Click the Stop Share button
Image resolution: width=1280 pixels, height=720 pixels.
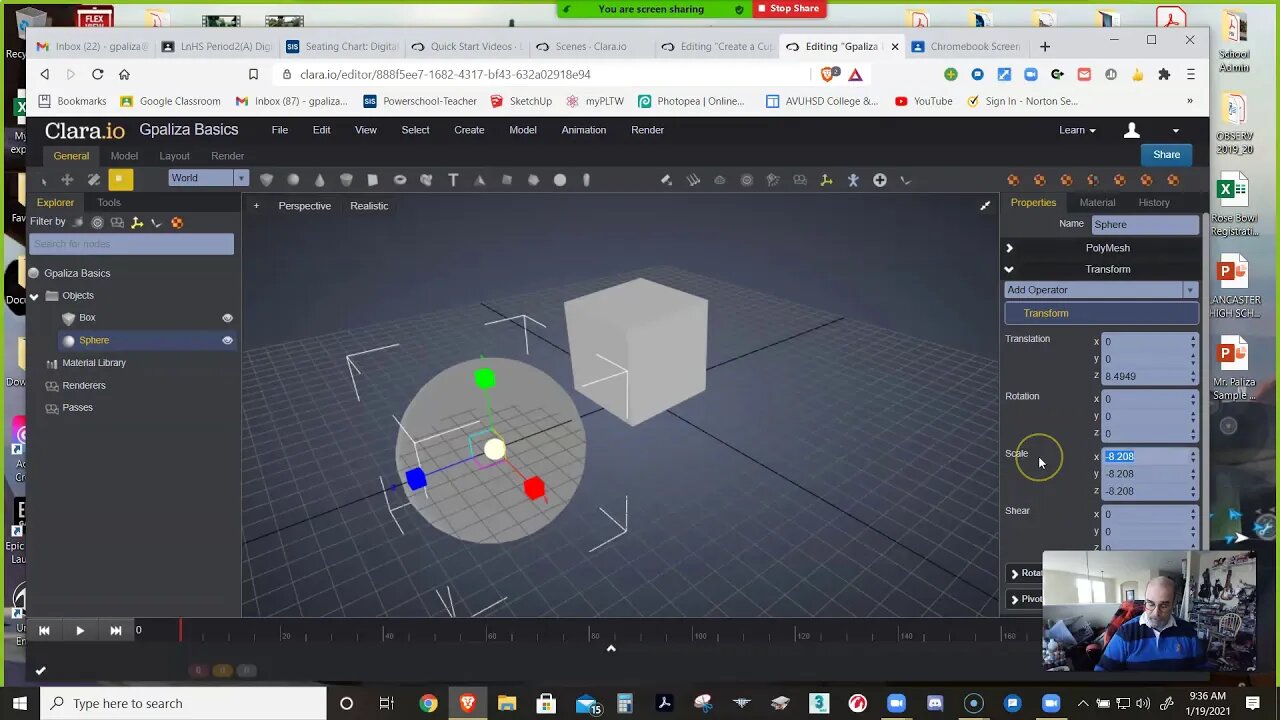click(789, 8)
